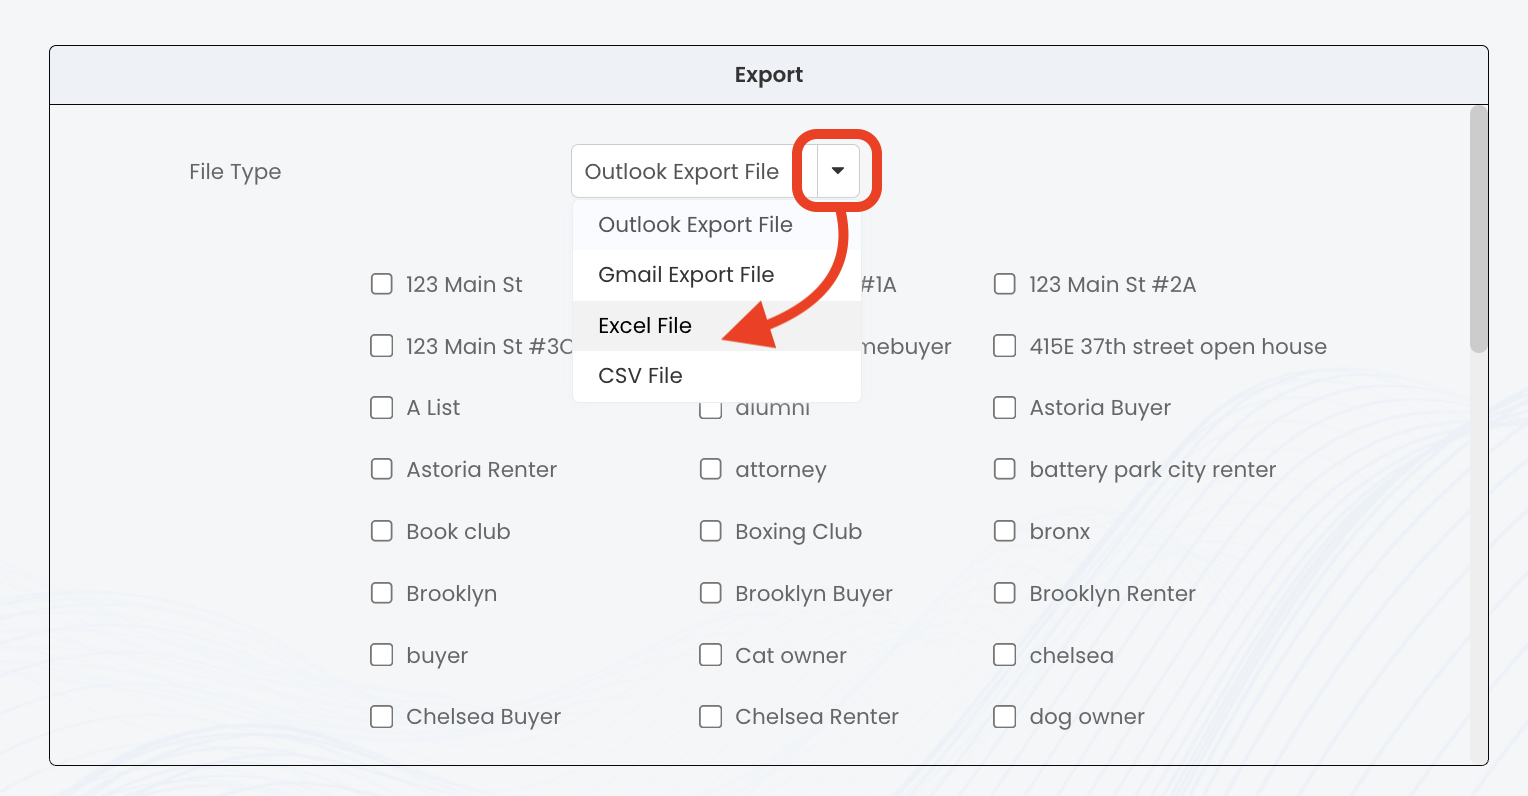Select the Brooklyn Buyer checkbox

pyautogui.click(x=711, y=594)
